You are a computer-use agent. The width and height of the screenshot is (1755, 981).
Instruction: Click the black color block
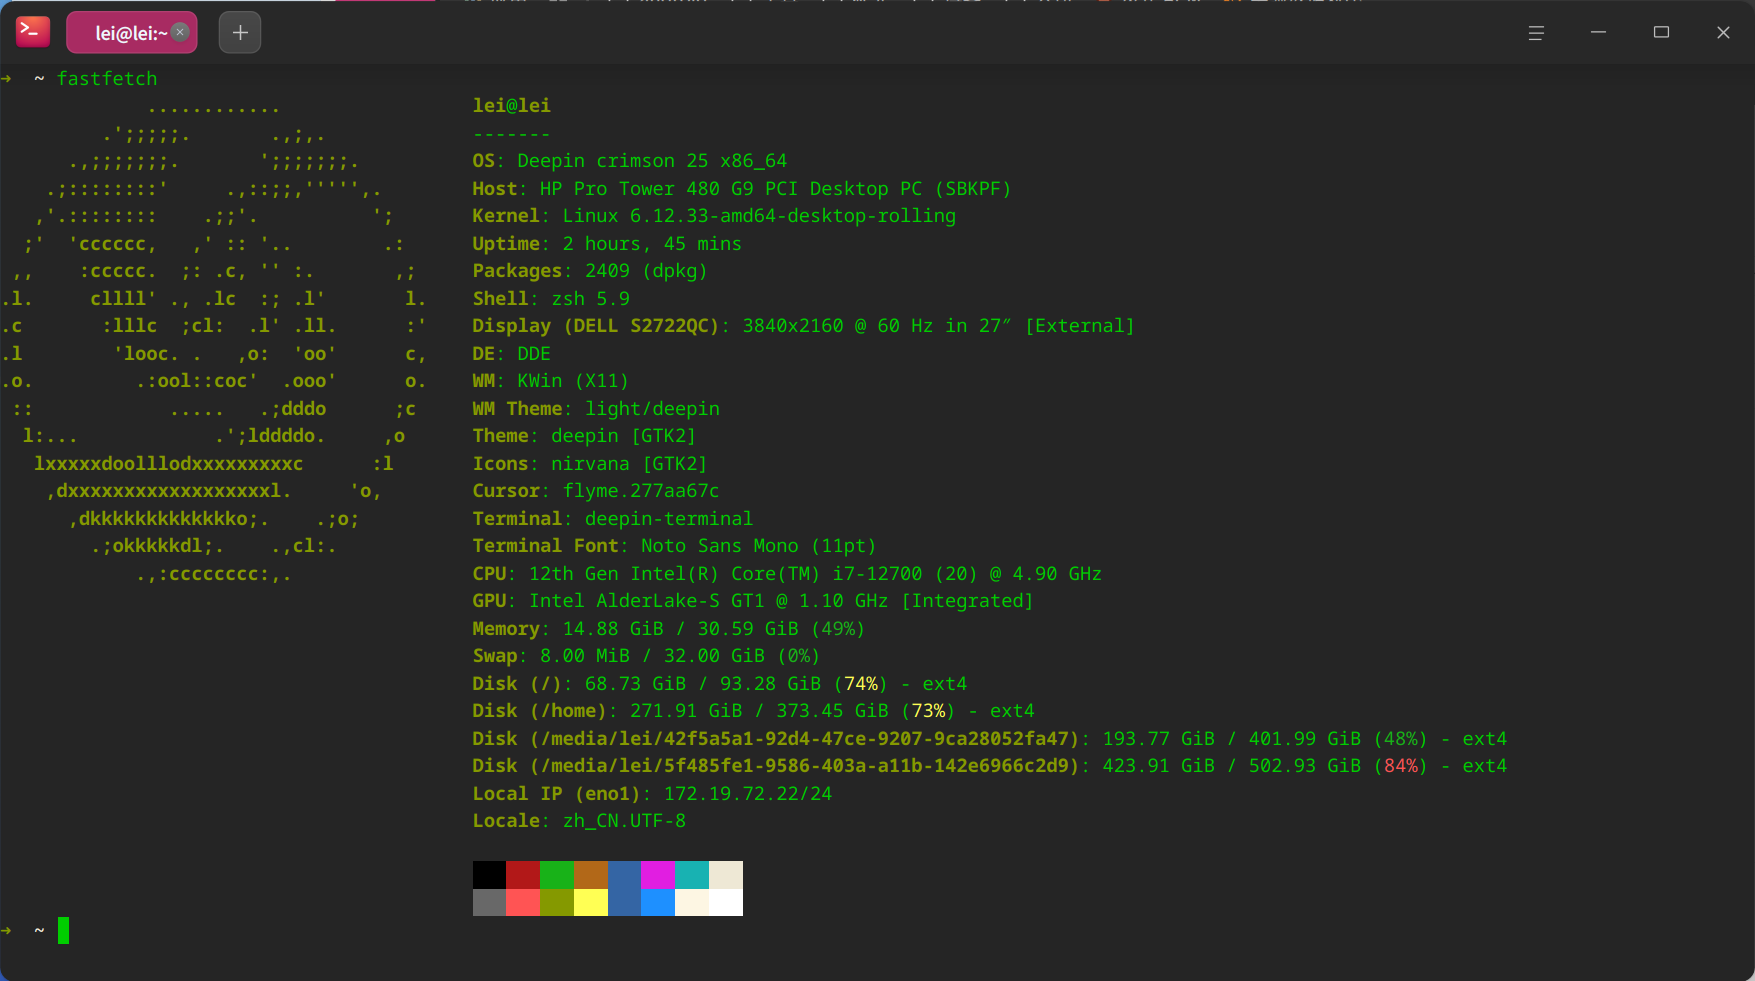tap(489, 874)
